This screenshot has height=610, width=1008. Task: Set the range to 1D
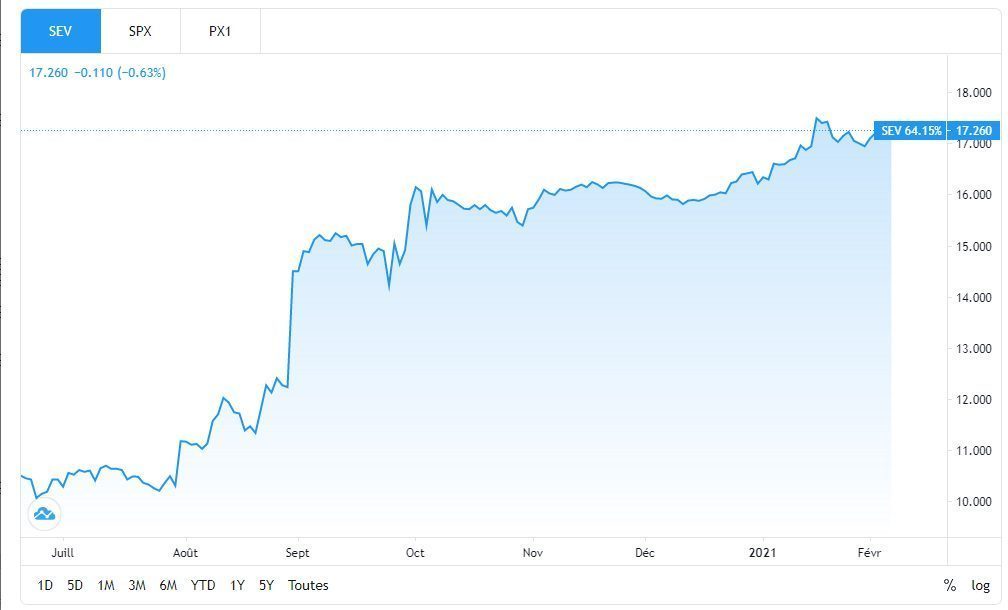coord(45,585)
